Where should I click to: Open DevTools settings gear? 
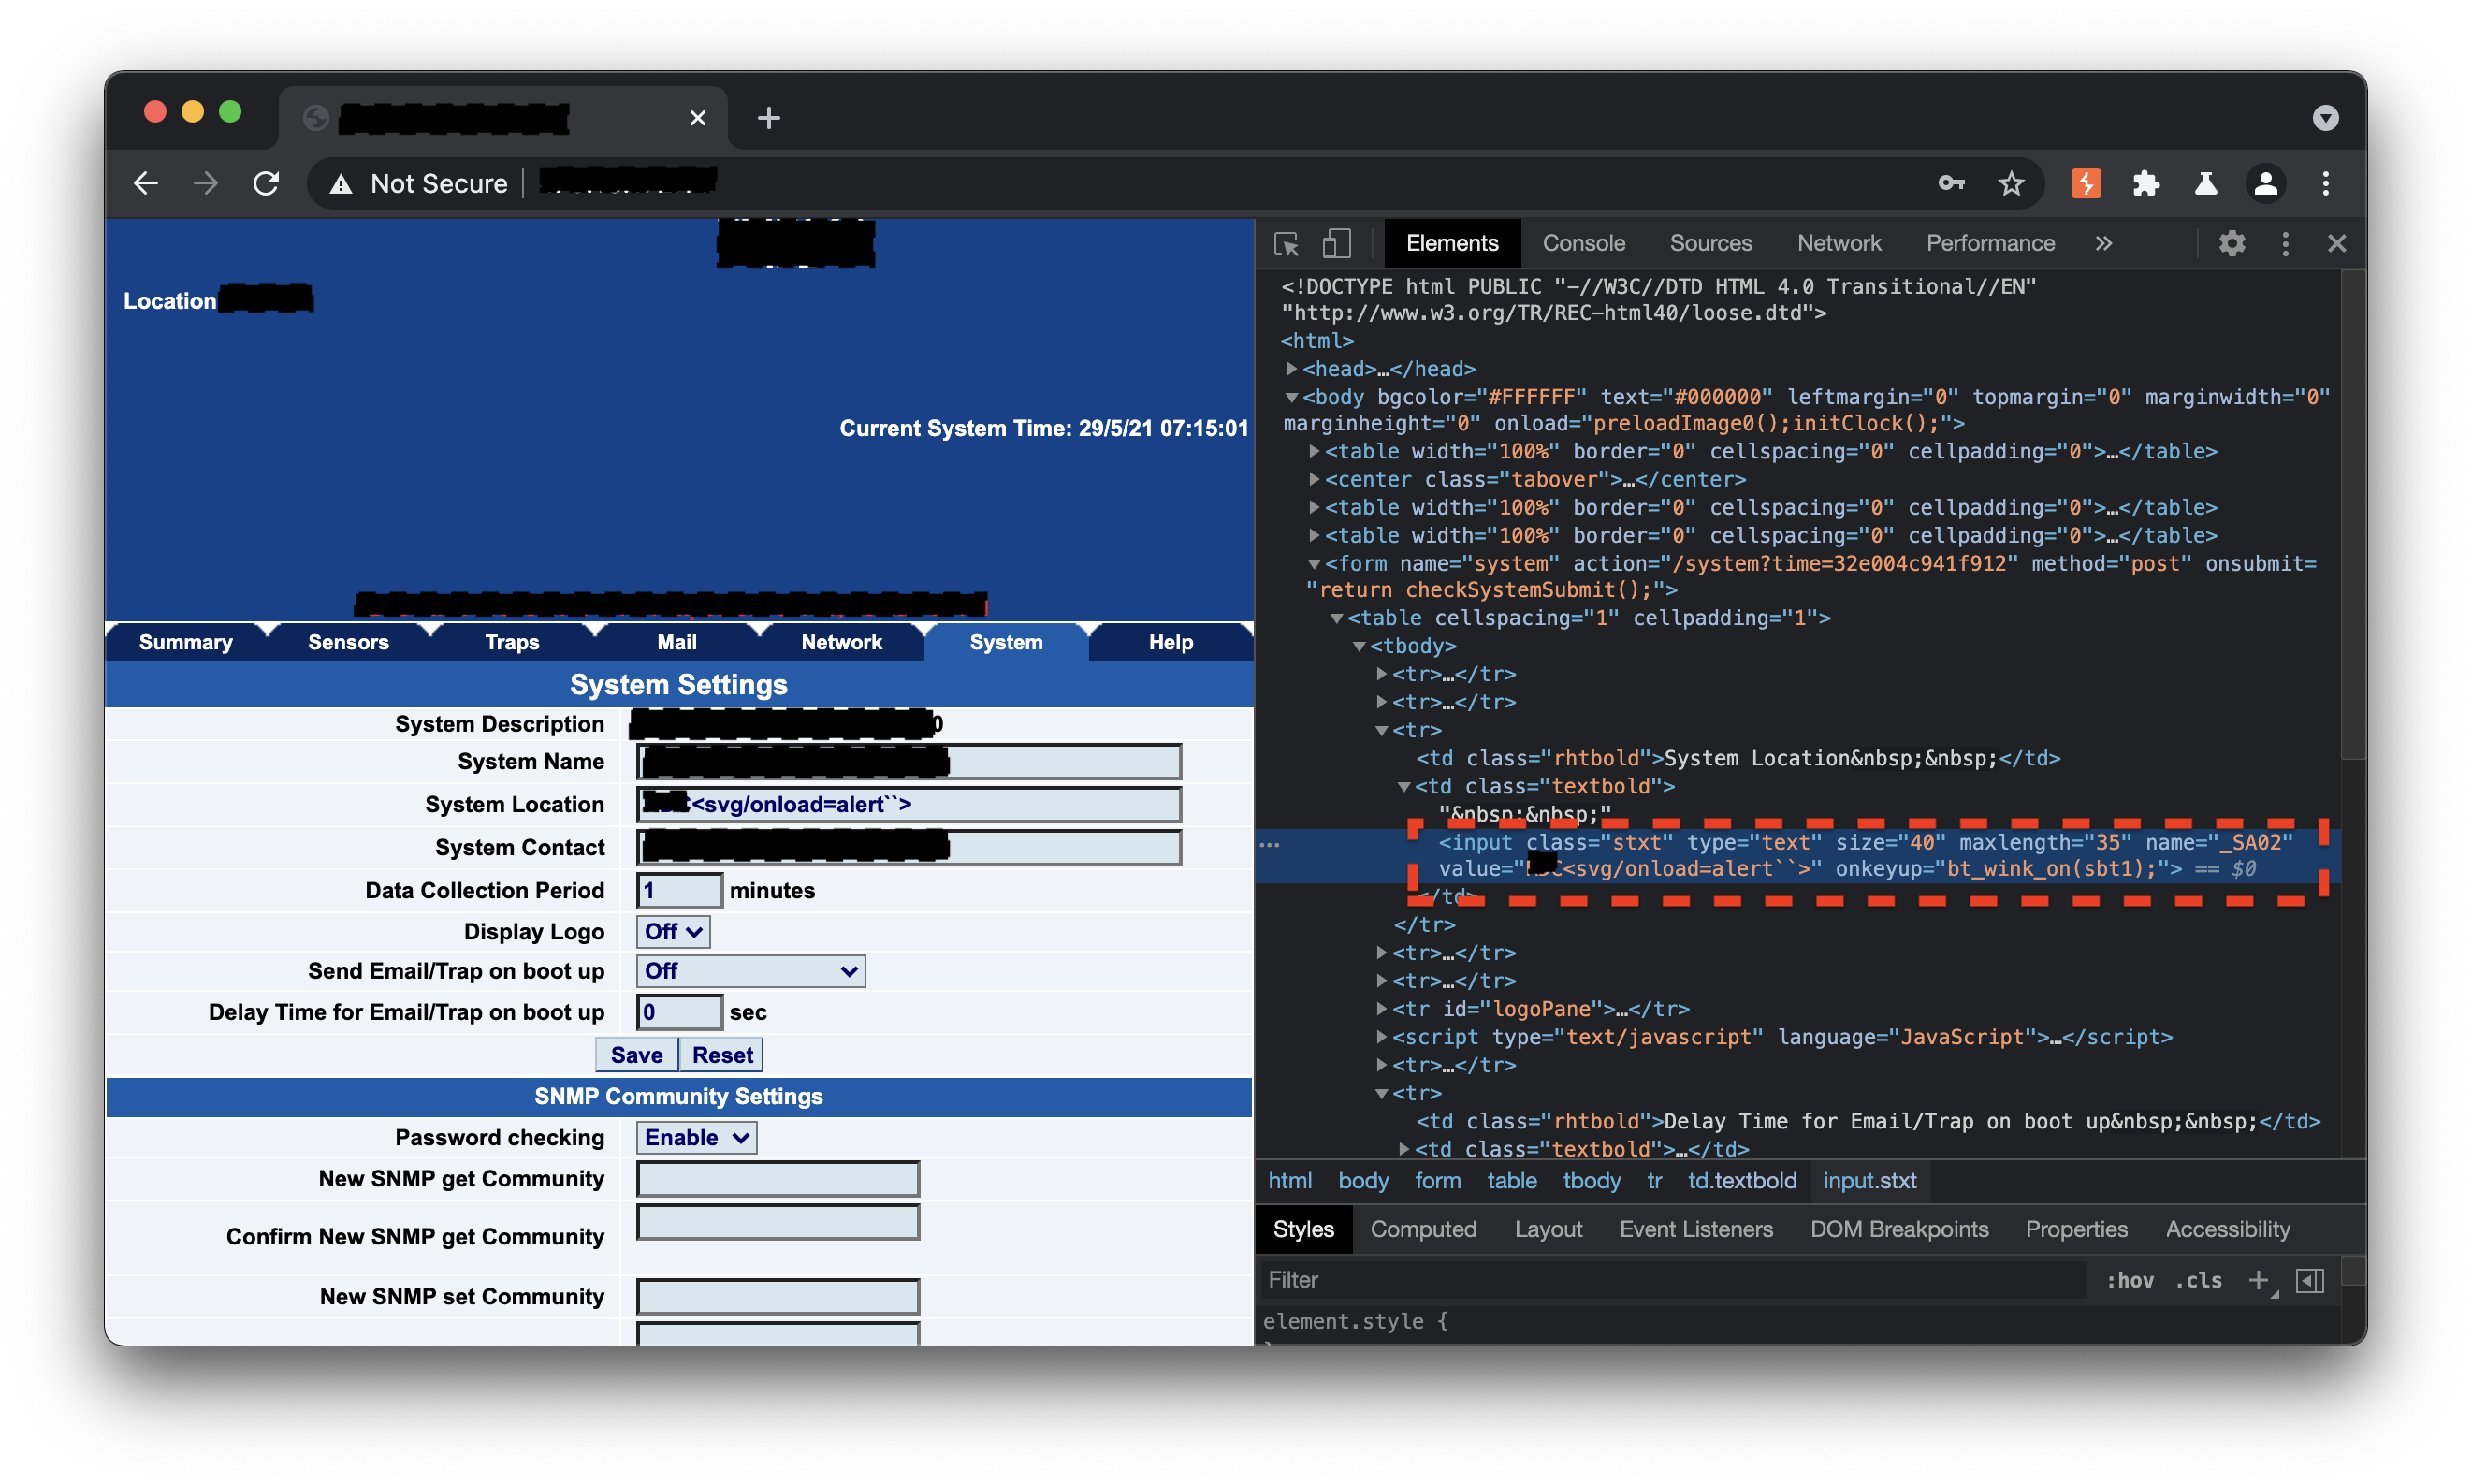click(x=2232, y=244)
